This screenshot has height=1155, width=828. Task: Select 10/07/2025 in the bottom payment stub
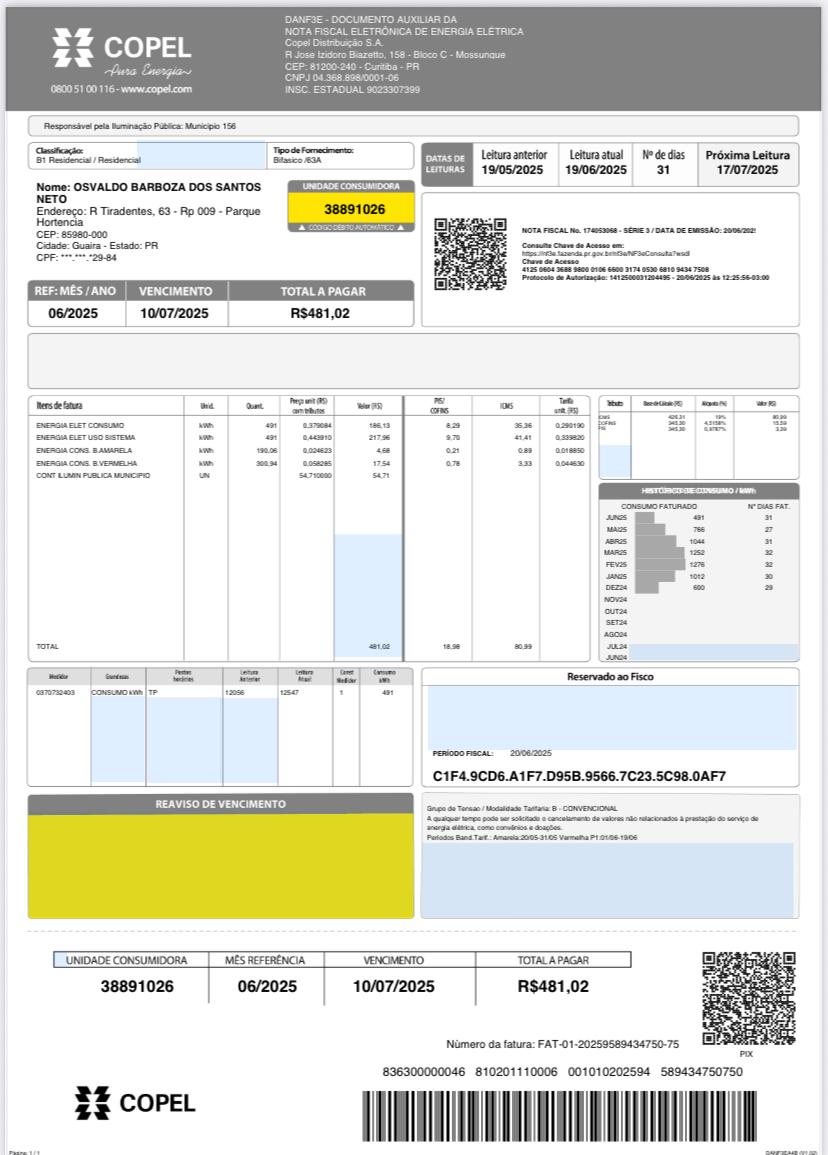[x=393, y=986]
